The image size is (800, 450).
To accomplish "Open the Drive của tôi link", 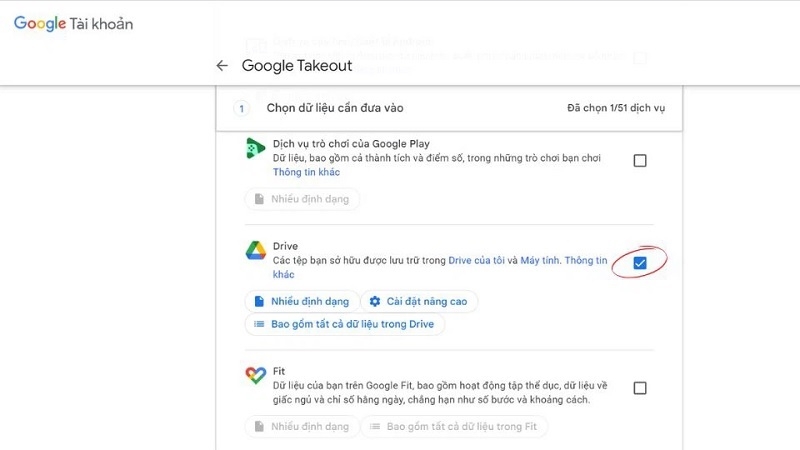I will click(475, 260).
